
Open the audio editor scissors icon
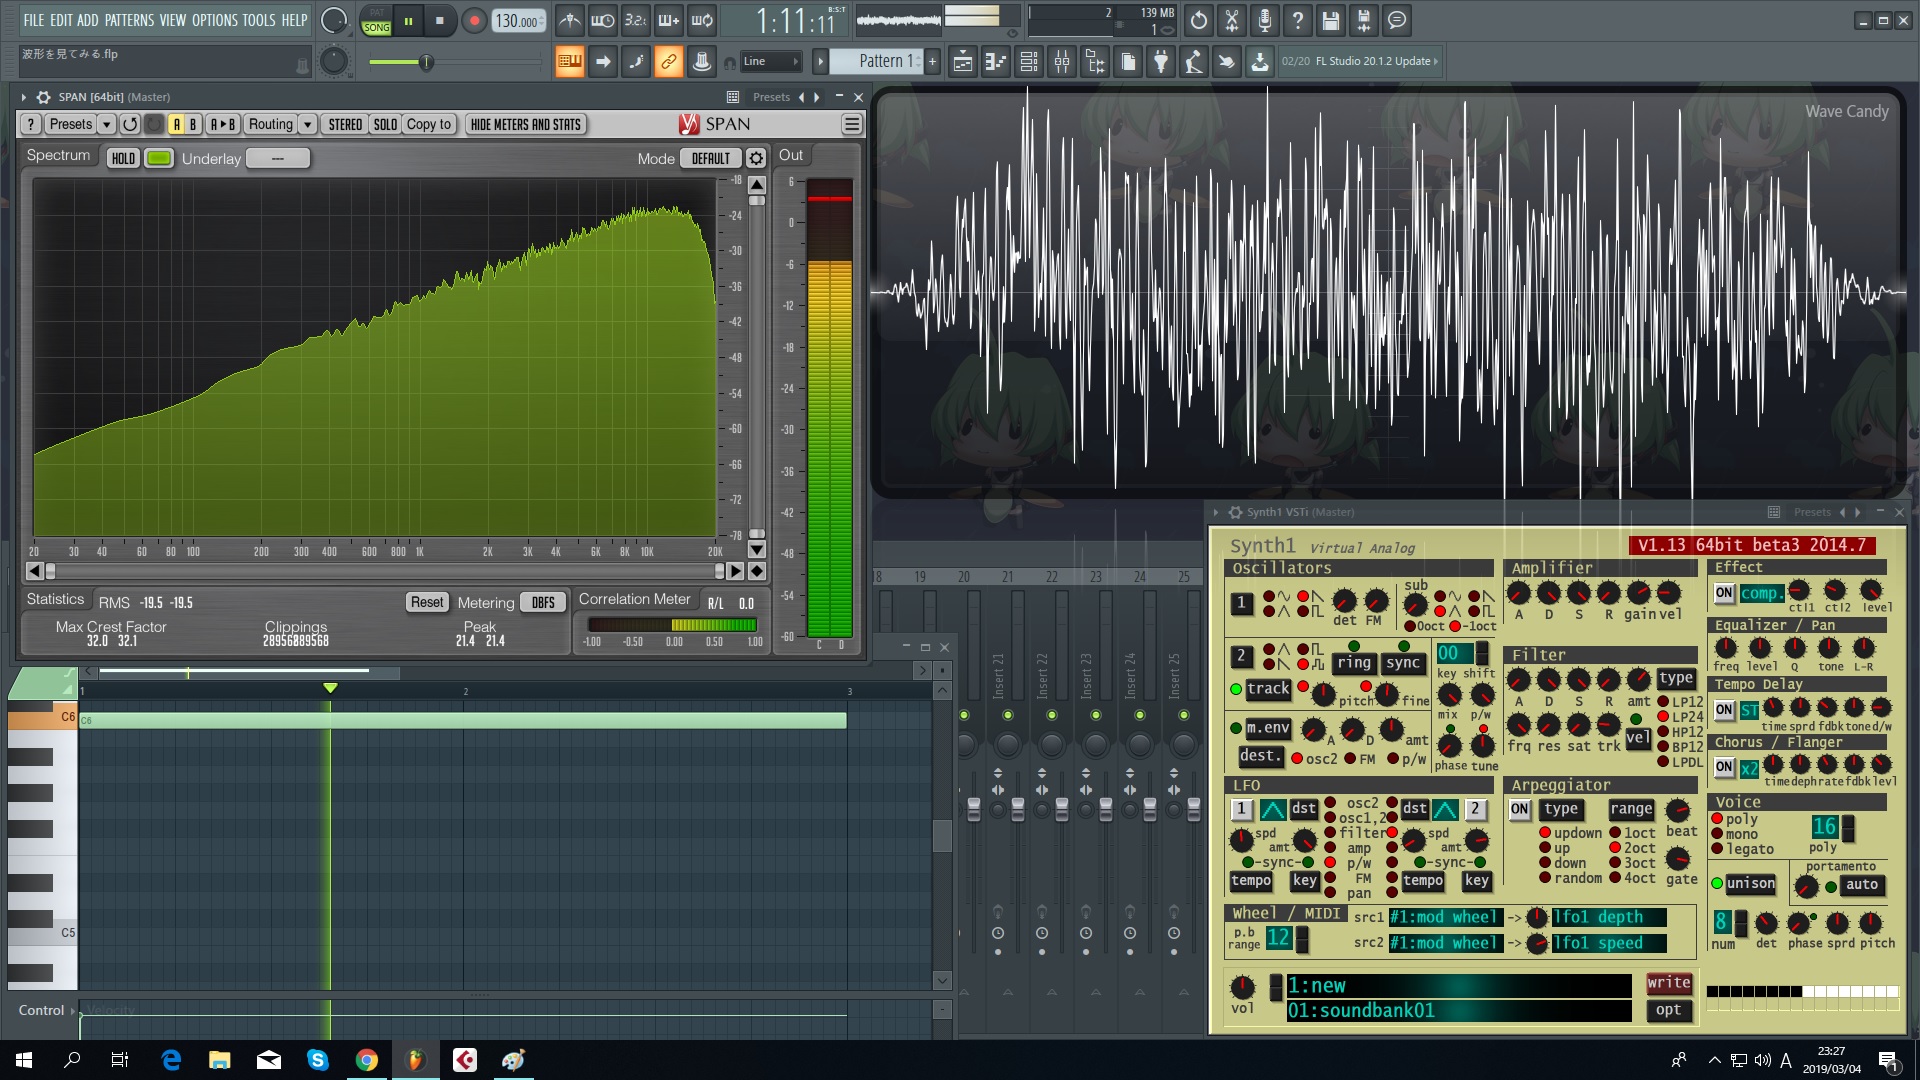point(1232,20)
